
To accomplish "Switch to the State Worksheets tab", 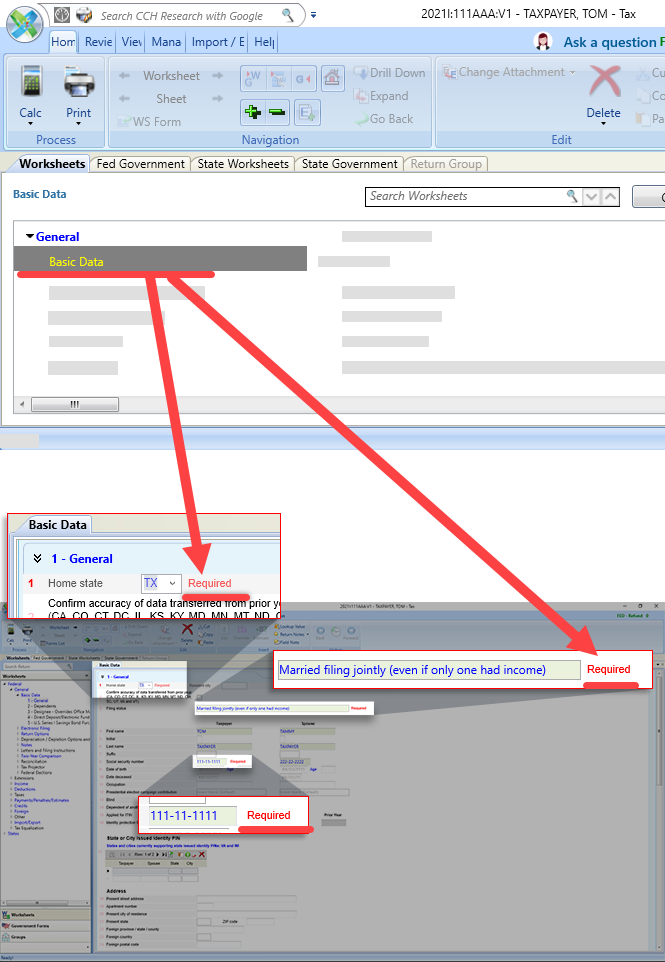I will coord(243,164).
